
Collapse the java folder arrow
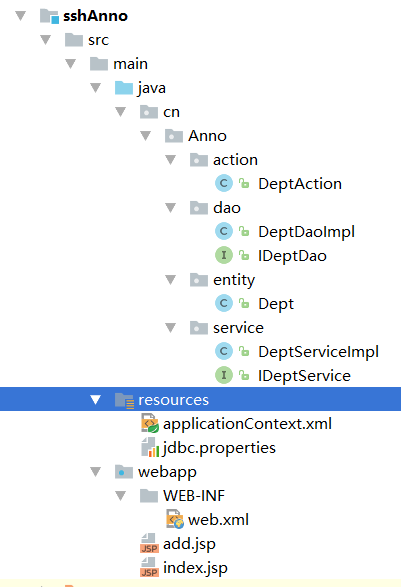(96, 88)
